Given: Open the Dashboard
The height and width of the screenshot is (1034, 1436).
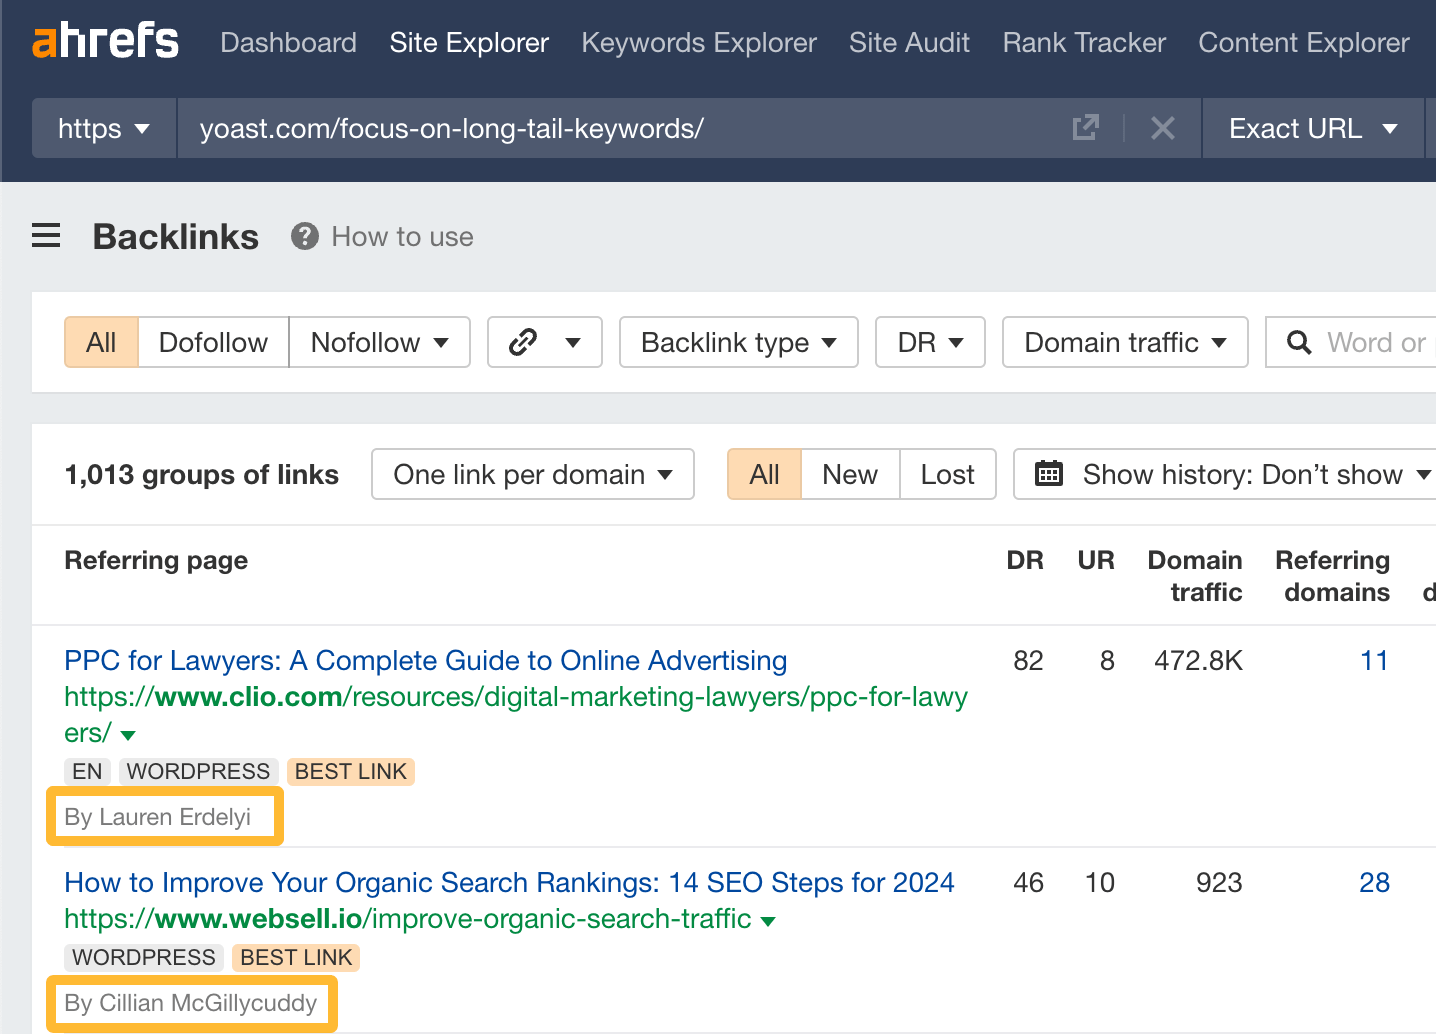Looking at the screenshot, I should click(288, 42).
